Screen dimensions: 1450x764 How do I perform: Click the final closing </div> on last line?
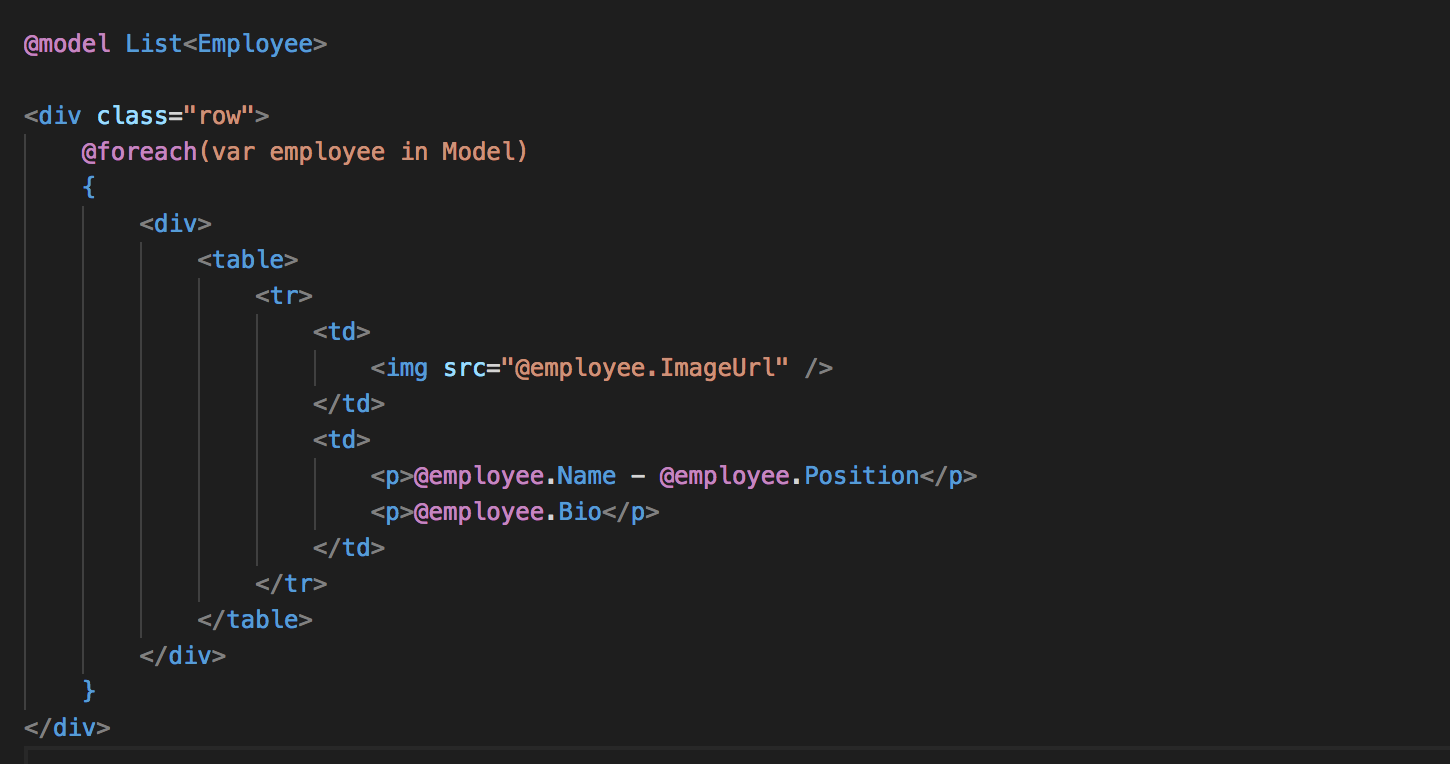pos(67,727)
